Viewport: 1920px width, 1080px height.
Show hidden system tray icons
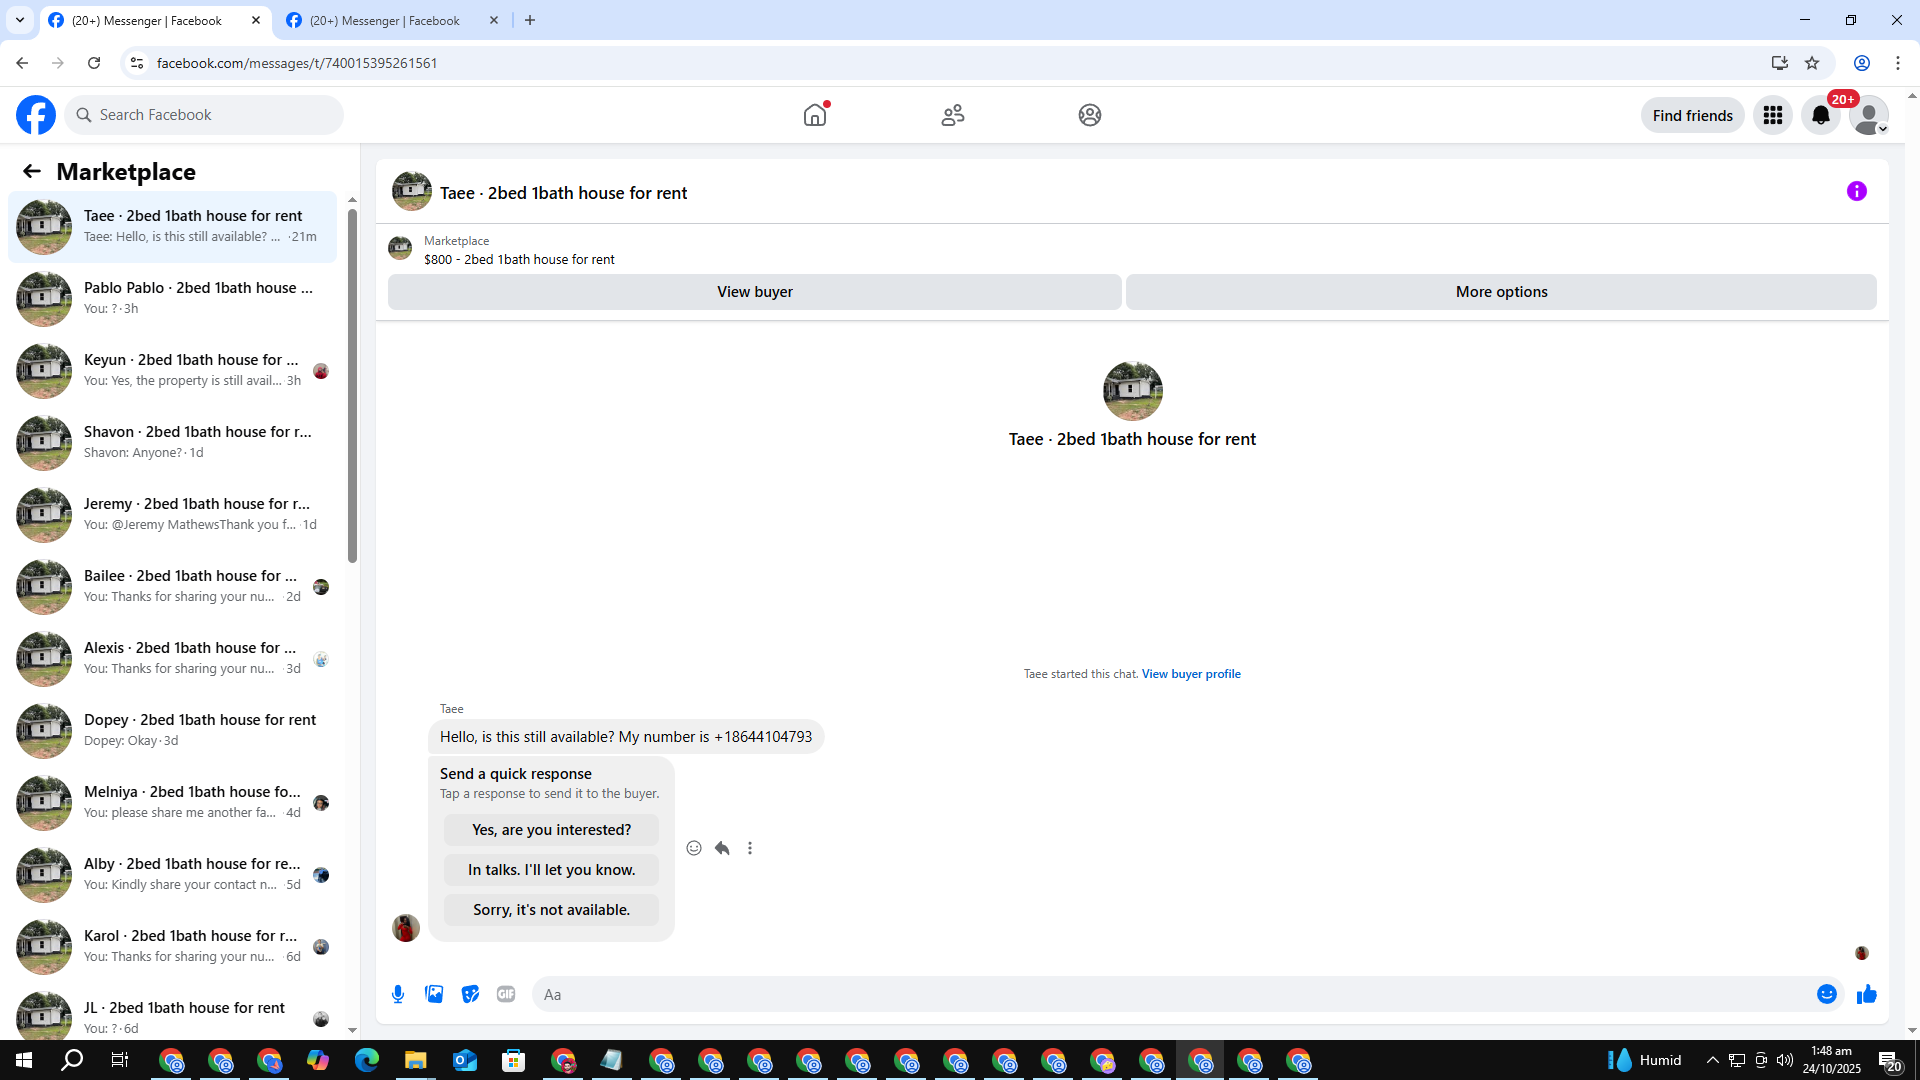tap(1713, 1060)
